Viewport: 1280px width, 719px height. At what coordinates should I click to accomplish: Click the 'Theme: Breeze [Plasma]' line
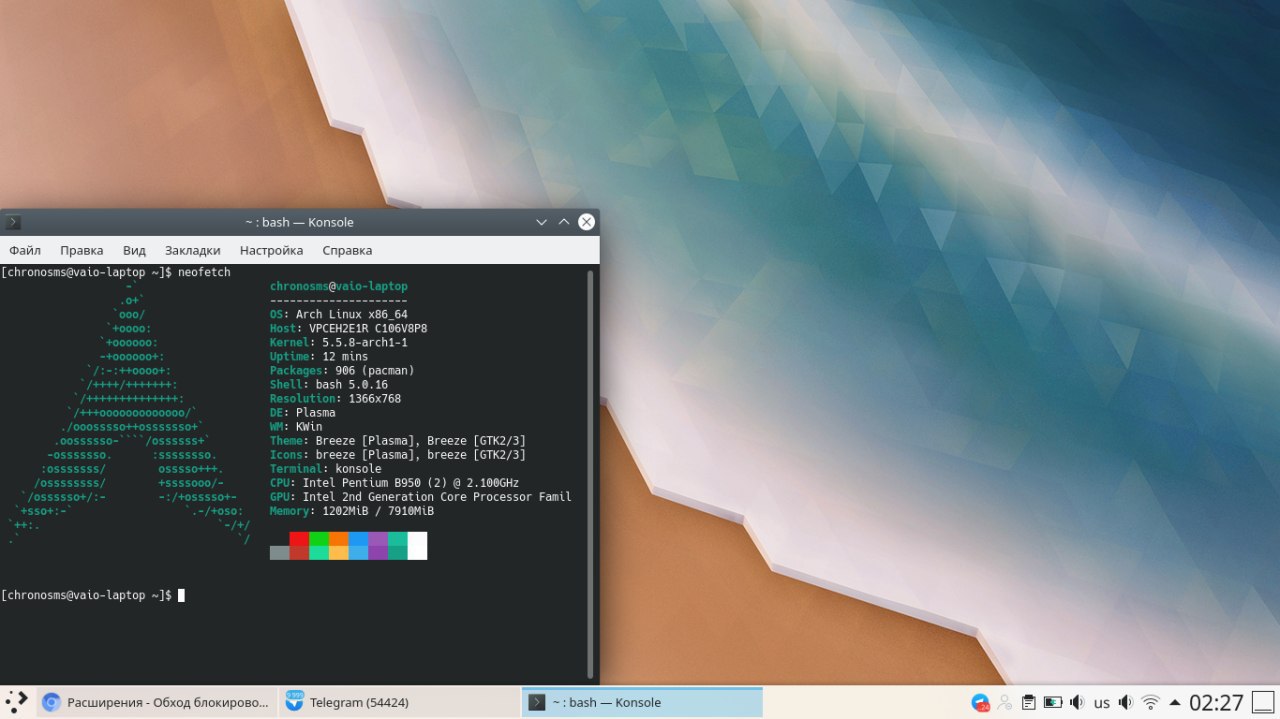(398, 440)
